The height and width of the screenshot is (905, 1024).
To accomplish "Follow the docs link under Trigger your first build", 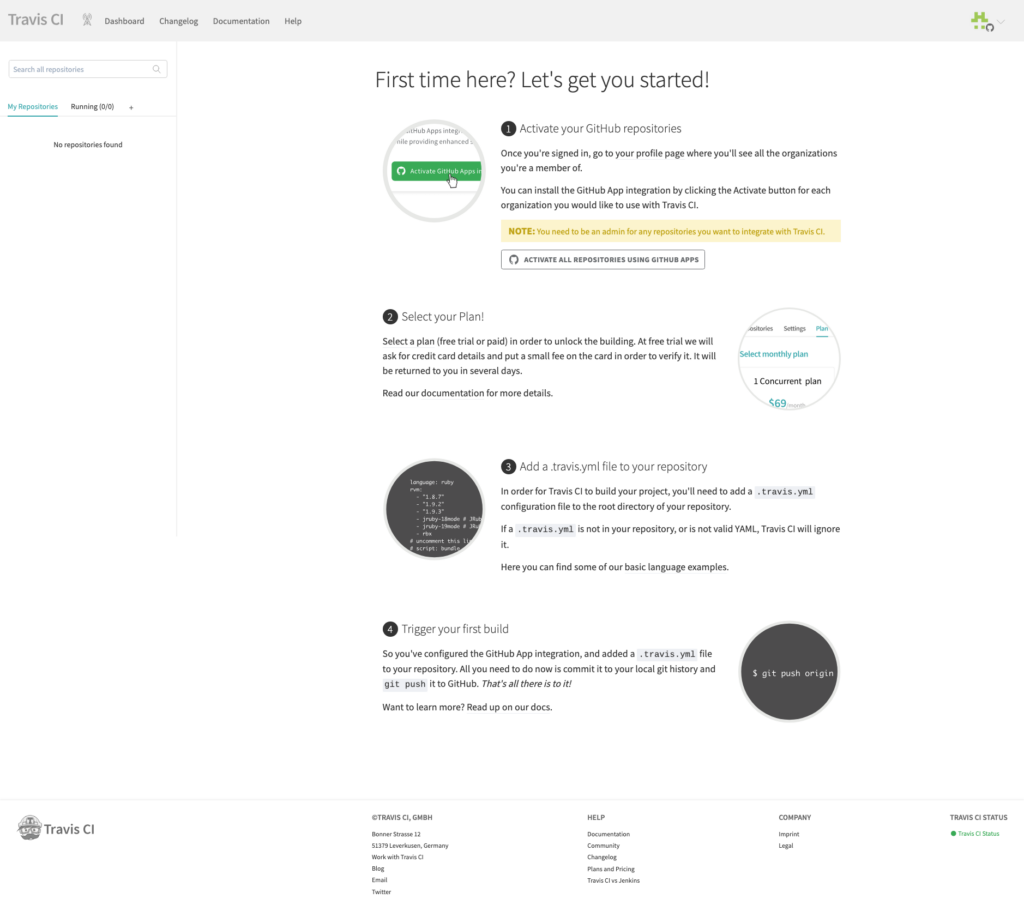I will click(509, 707).
